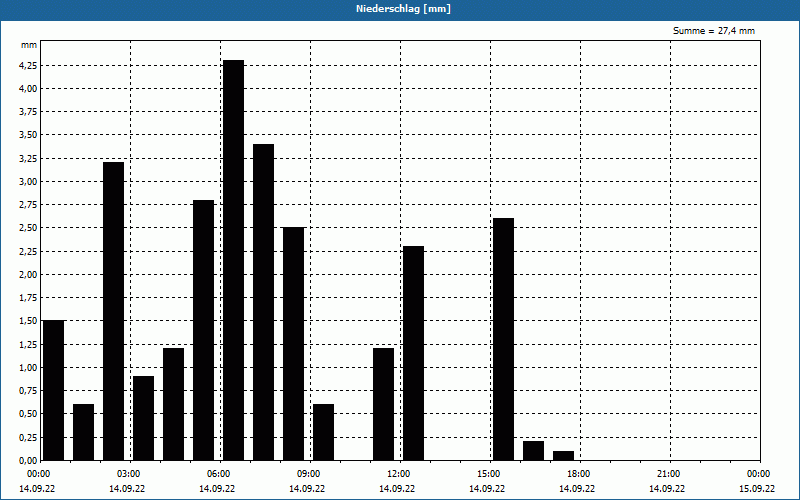Click the 2,5 mm bar ending at 09:00
Viewport: 800px width, 500px height.
[293, 344]
